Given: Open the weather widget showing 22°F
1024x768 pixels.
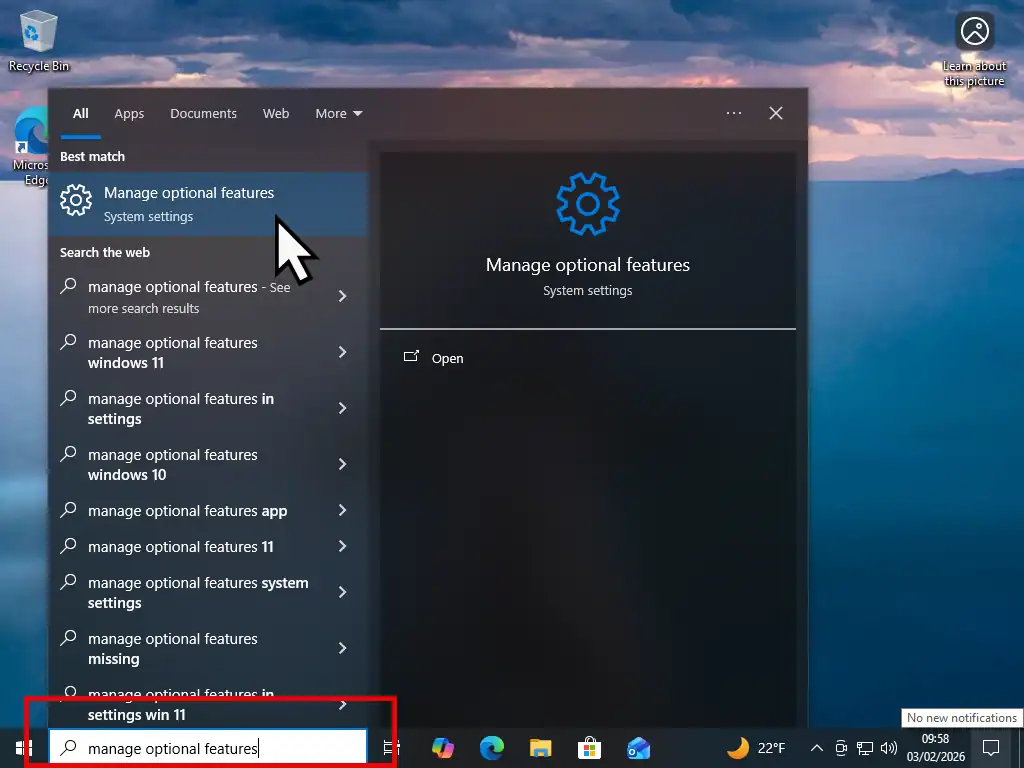Looking at the screenshot, I should [x=748, y=748].
